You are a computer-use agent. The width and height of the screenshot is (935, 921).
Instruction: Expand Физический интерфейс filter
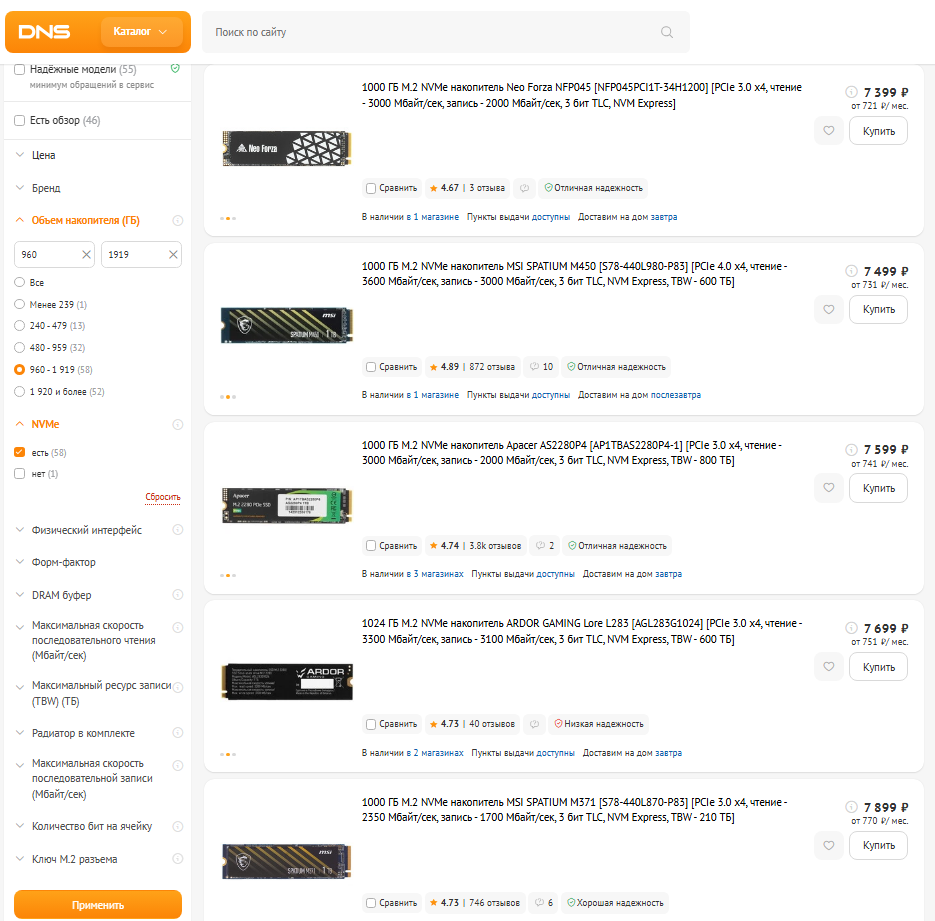[86, 530]
